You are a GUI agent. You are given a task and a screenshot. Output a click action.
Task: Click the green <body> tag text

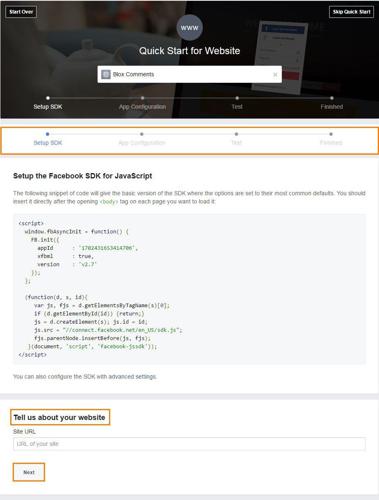click(109, 202)
